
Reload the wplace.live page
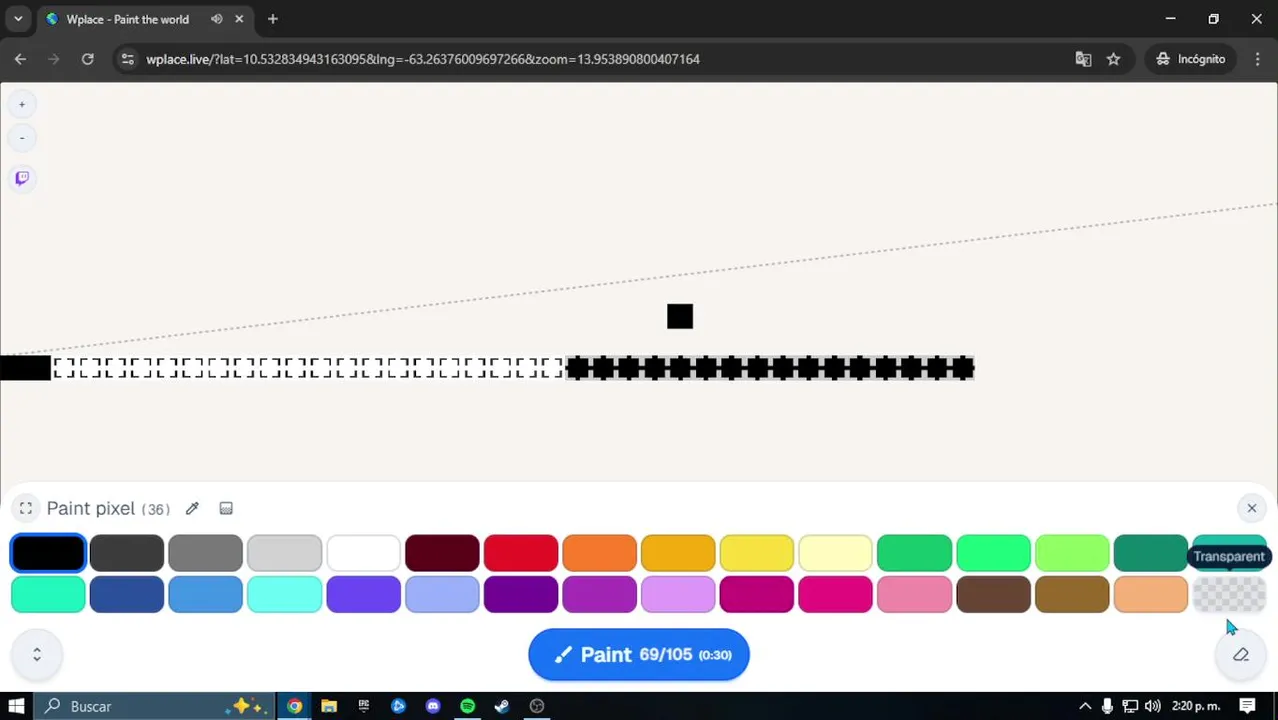88,59
